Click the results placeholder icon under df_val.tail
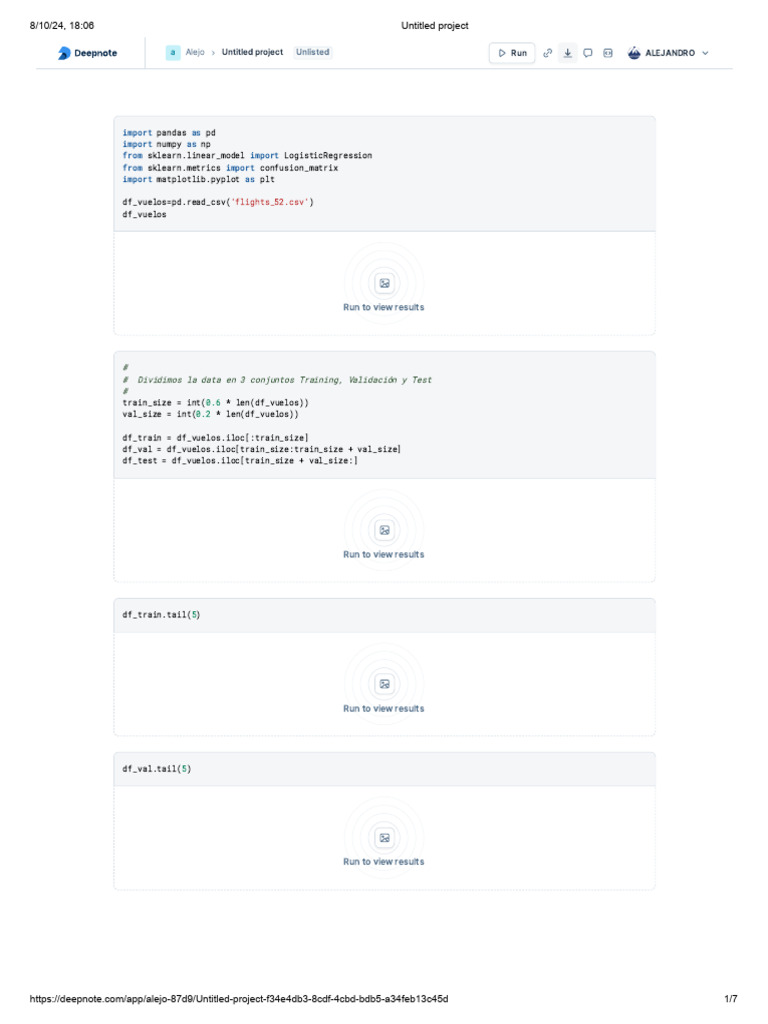768x1024 pixels. tap(384, 838)
